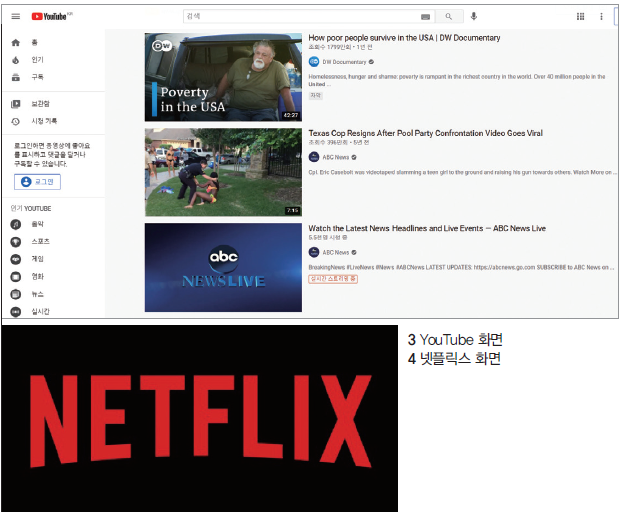
Task: Play the ABC News Live thumbnail
Action: click(x=223, y=267)
